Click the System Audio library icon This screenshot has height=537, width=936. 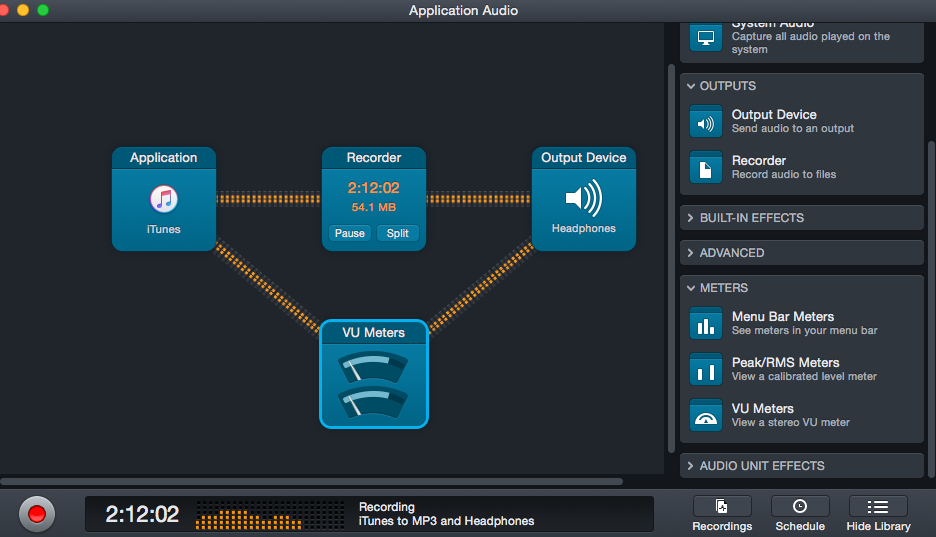pyautogui.click(x=706, y=37)
